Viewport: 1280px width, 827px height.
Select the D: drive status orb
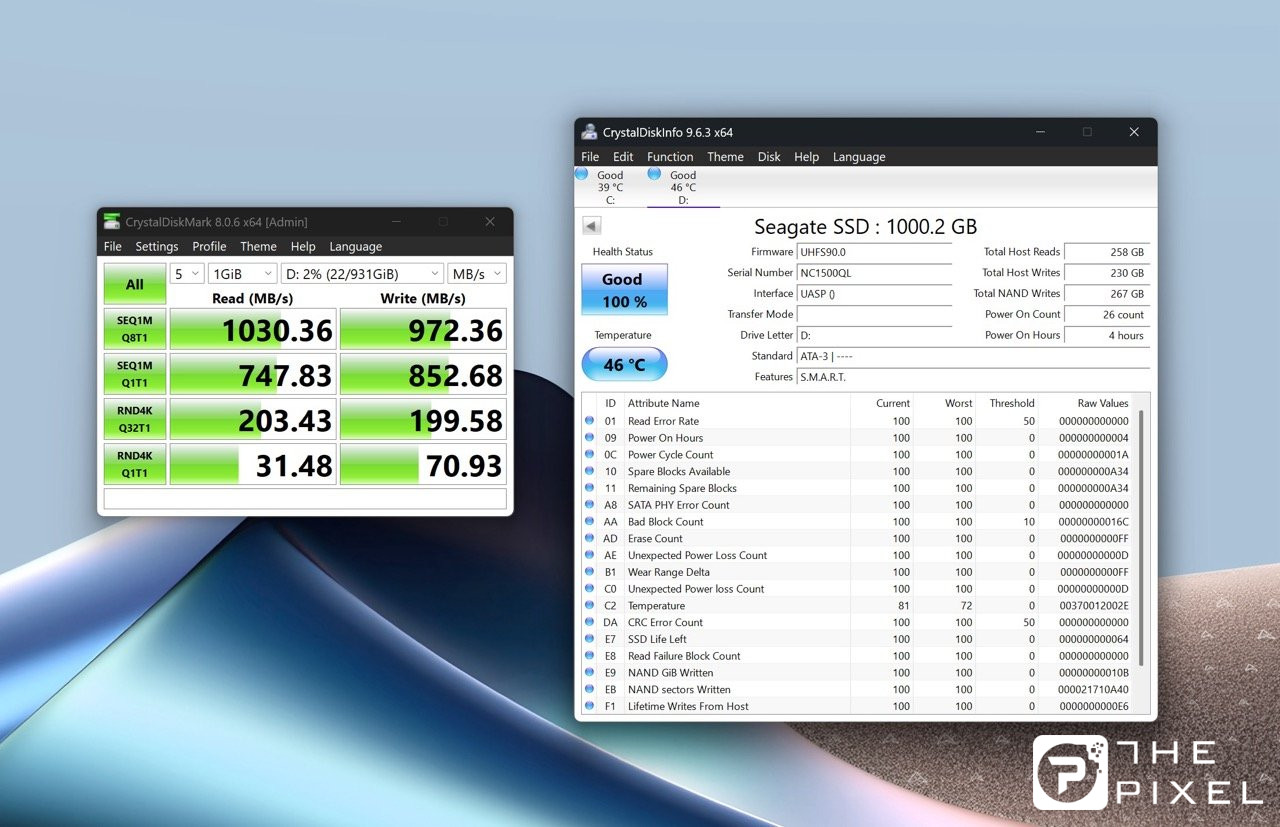click(x=654, y=174)
